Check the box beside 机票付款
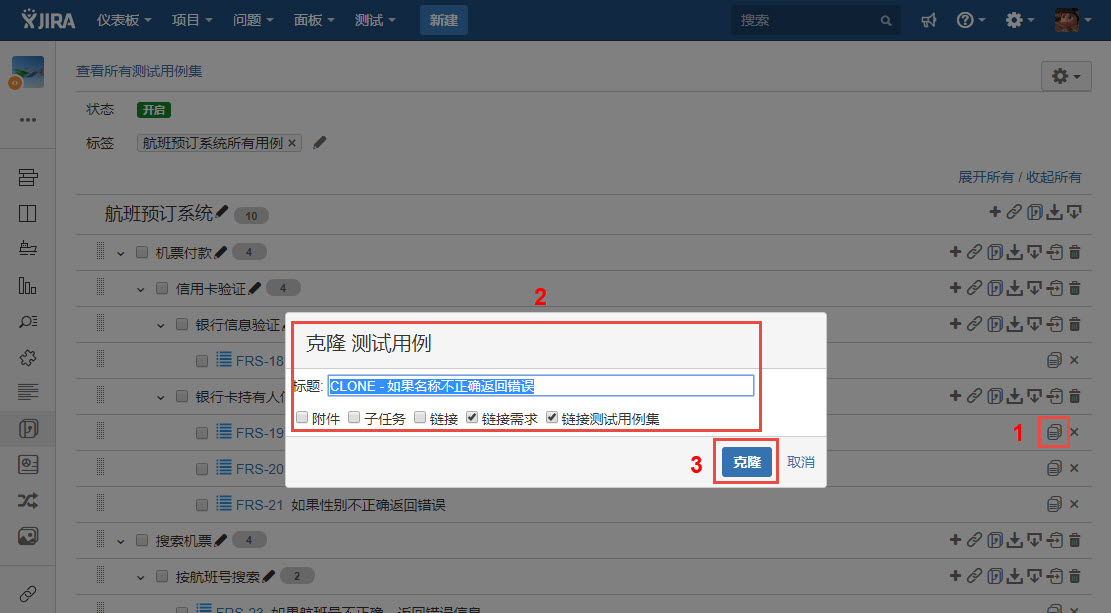The image size is (1111, 613). point(142,252)
